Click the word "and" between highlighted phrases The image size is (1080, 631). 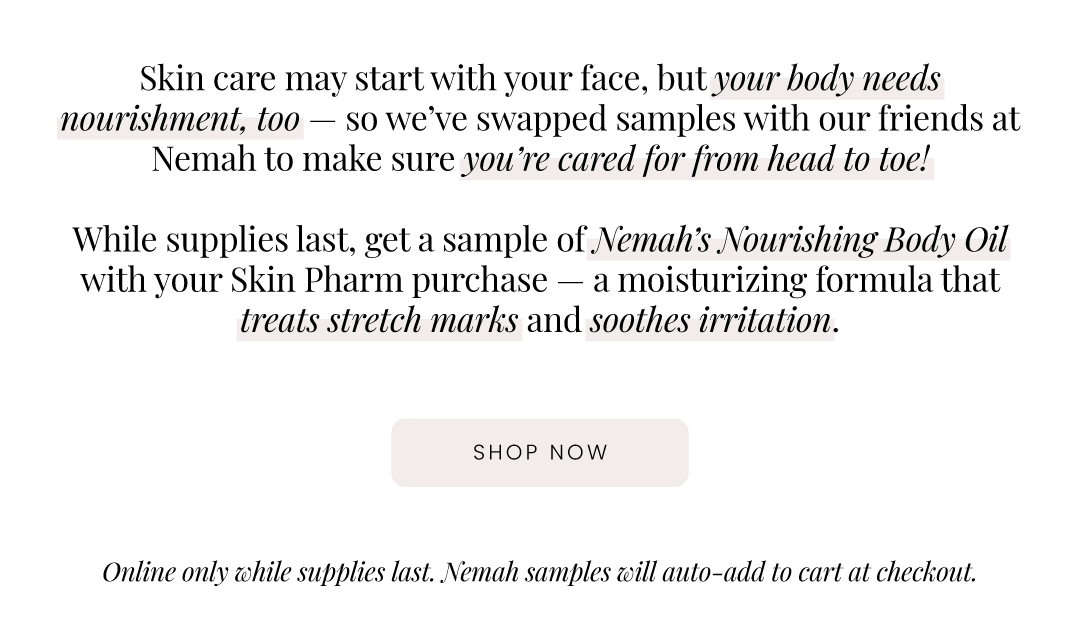[x=554, y=322]
